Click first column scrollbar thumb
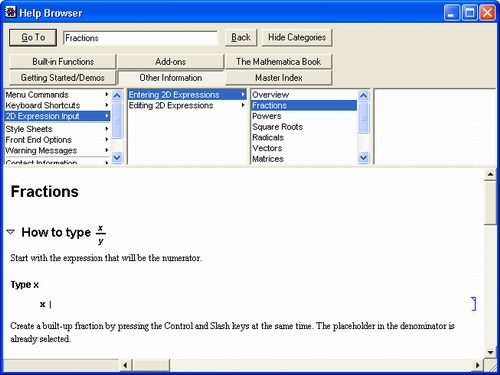This screenshot has height=375, width=500. click(117, 120)
